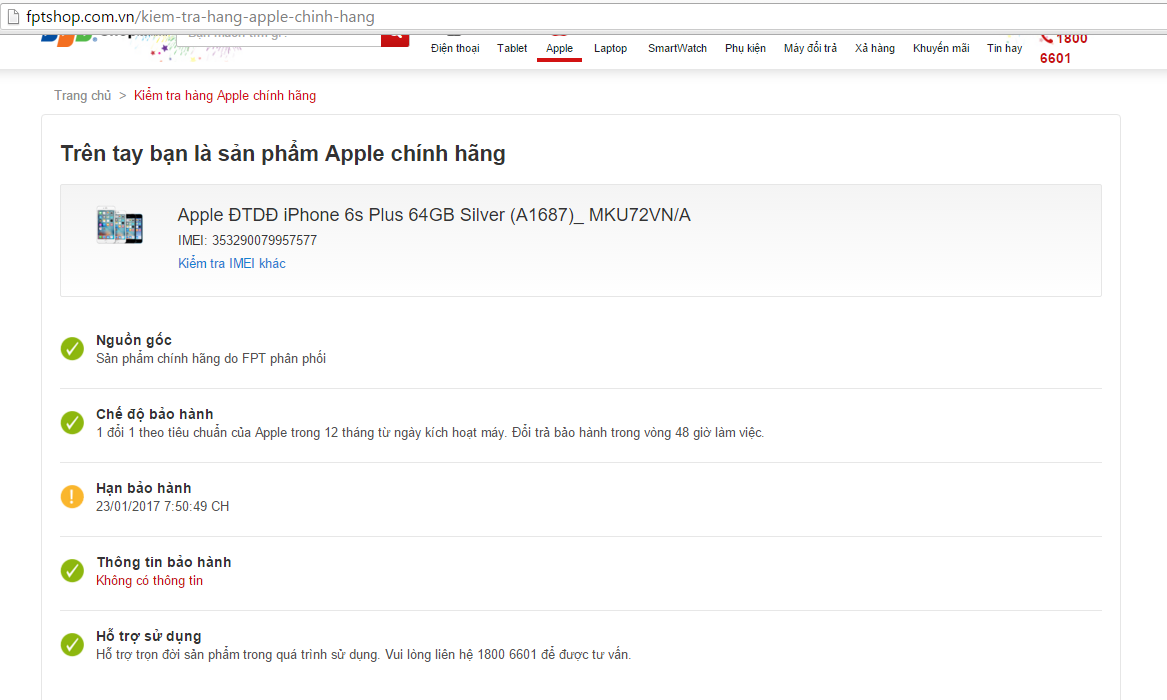Click the page icon in address bar

13,16
